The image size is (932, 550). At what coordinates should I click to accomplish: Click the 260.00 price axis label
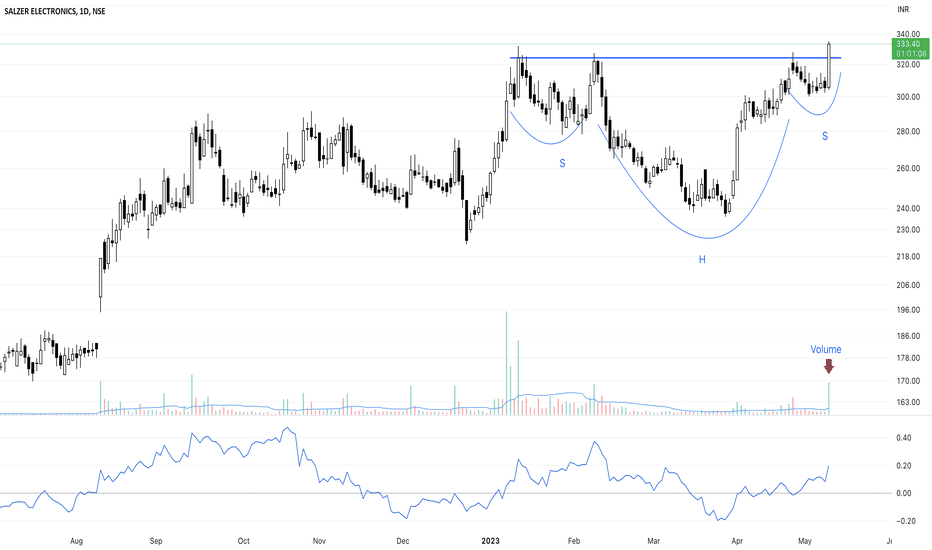(x=908, y=168)
